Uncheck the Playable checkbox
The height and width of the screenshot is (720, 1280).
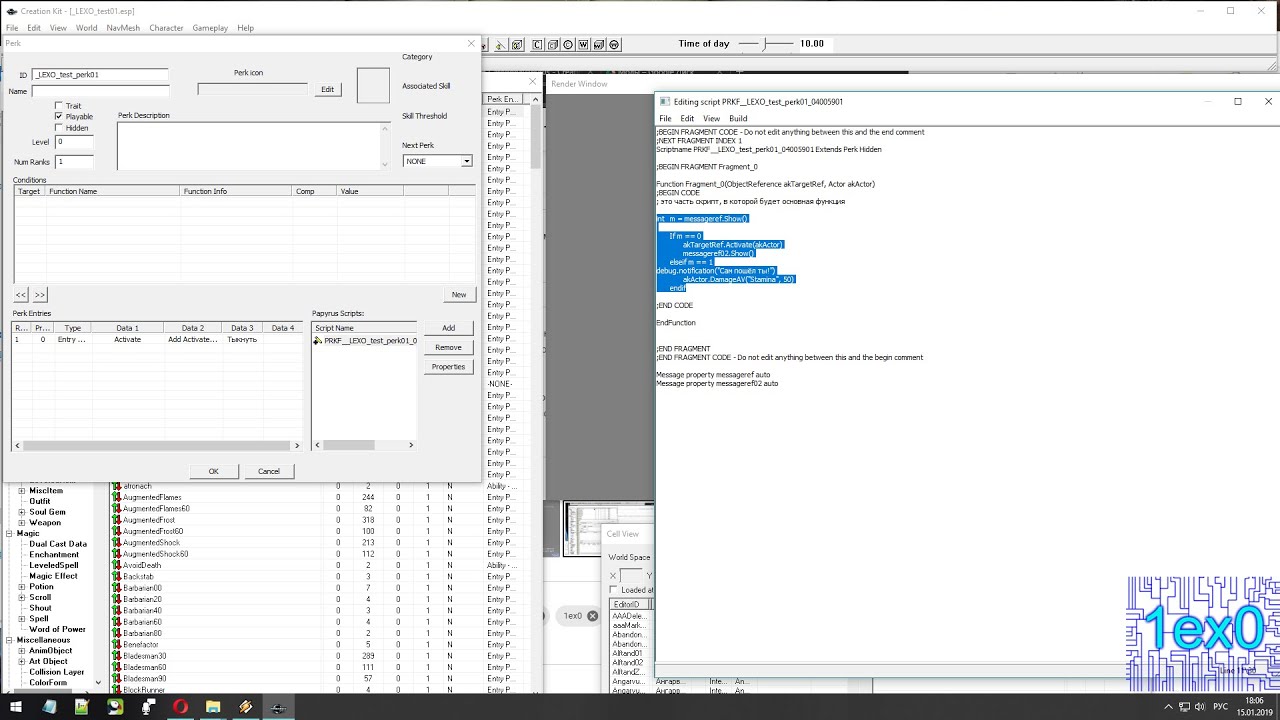(59, 117)
